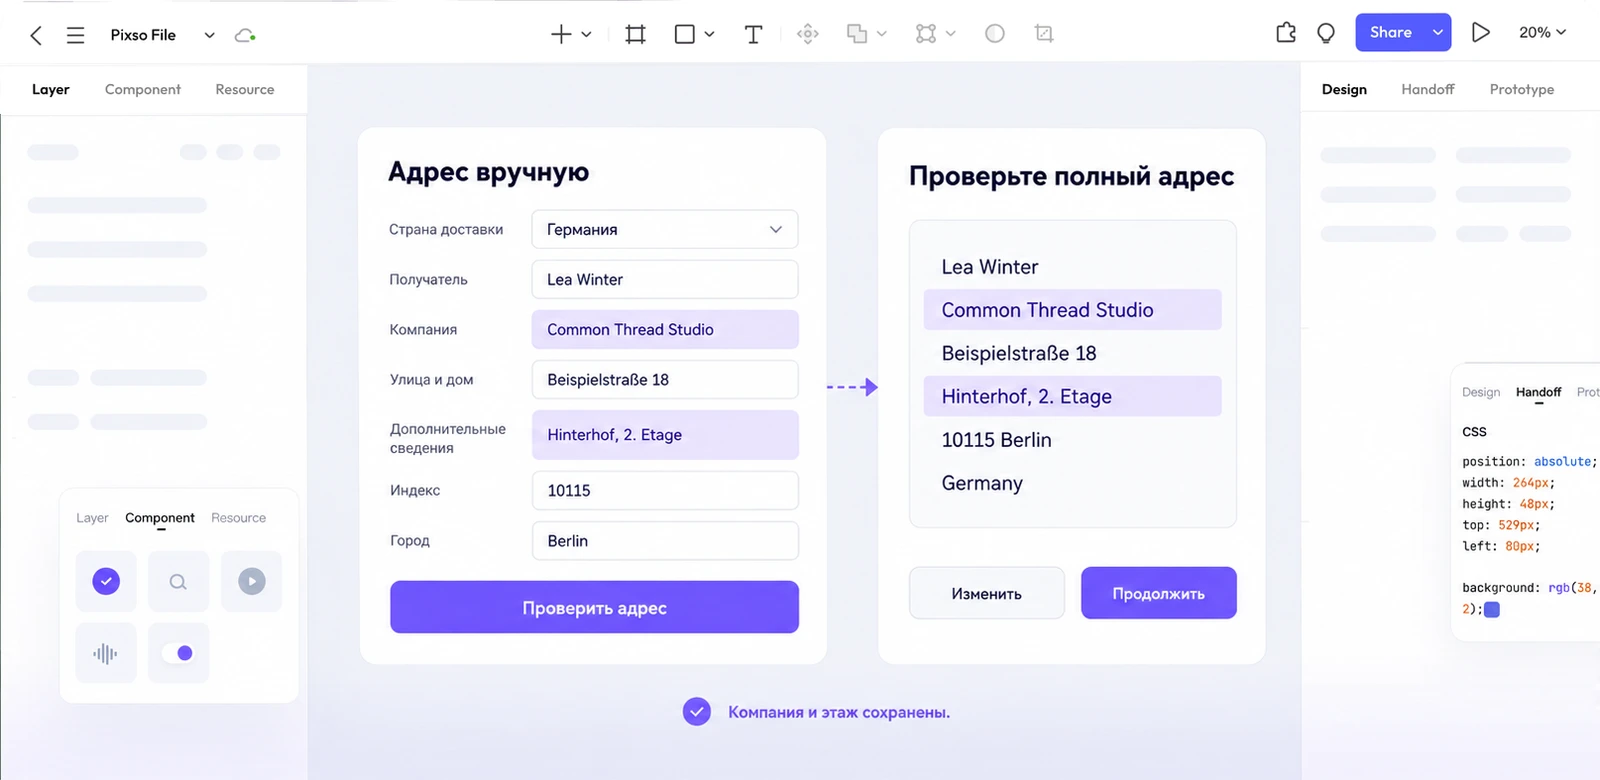Expand the Pixso File name dropdown
This screenshot has height=780, width=1600.
pos(209,35)
